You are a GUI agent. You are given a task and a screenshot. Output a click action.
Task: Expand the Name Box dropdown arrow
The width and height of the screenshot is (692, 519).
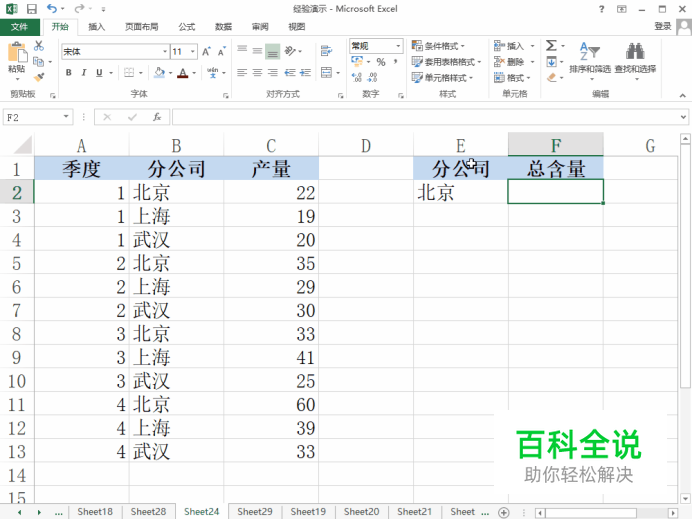66,117
